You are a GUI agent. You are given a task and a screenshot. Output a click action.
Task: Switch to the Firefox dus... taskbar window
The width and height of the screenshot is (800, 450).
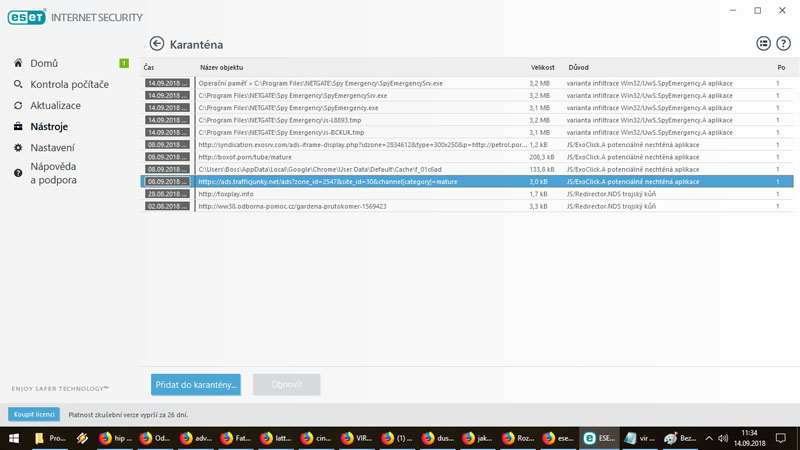[x=438, y=438]
